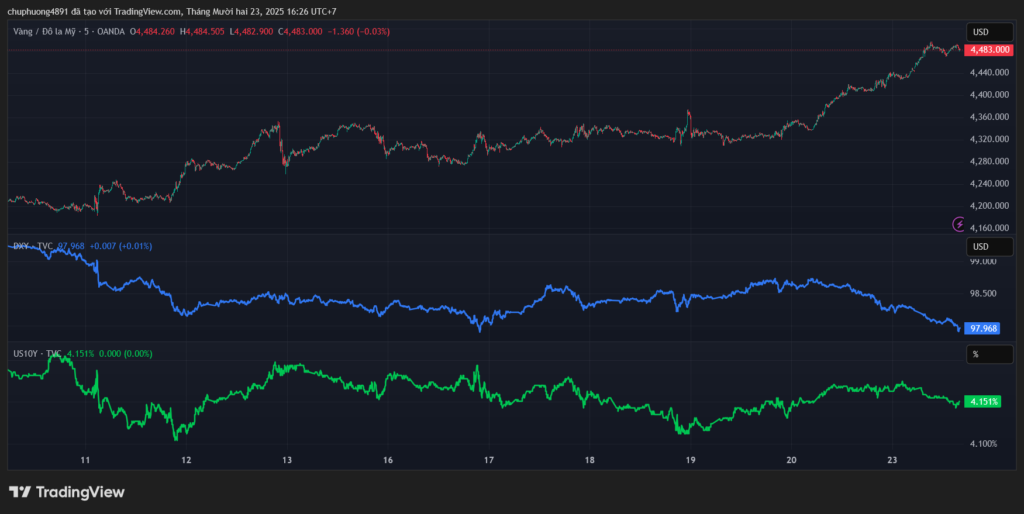Click the red 4,483.000 gold price label
Image resolution: width=1024 pixels, height=514 pixels.
[989, 50]
